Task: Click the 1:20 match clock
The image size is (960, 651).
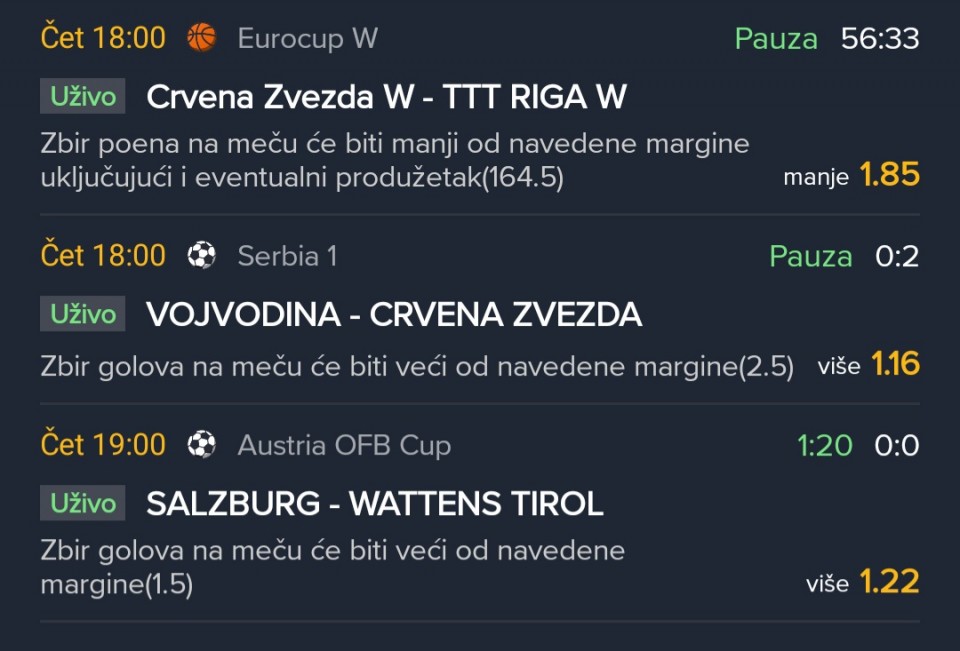Action: (825, 445)
